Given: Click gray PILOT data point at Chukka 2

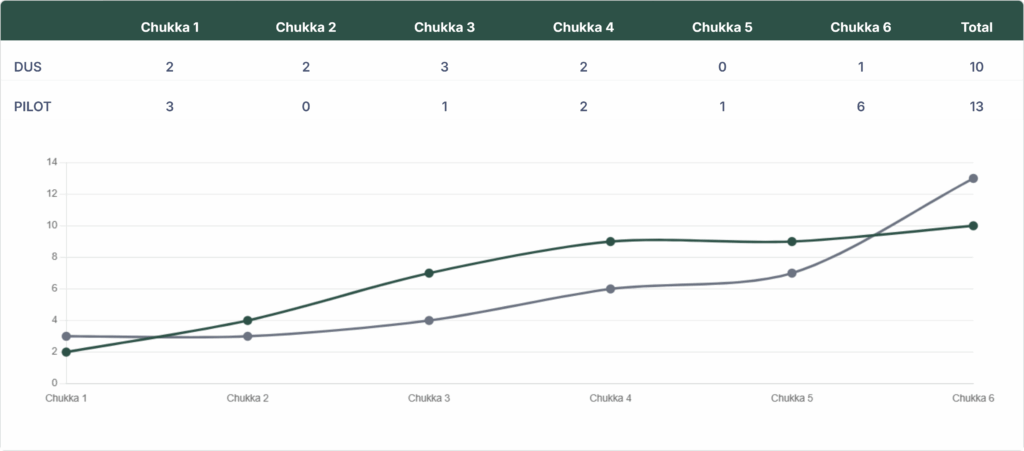Looking at the screenshot, I should pos(247,336).
